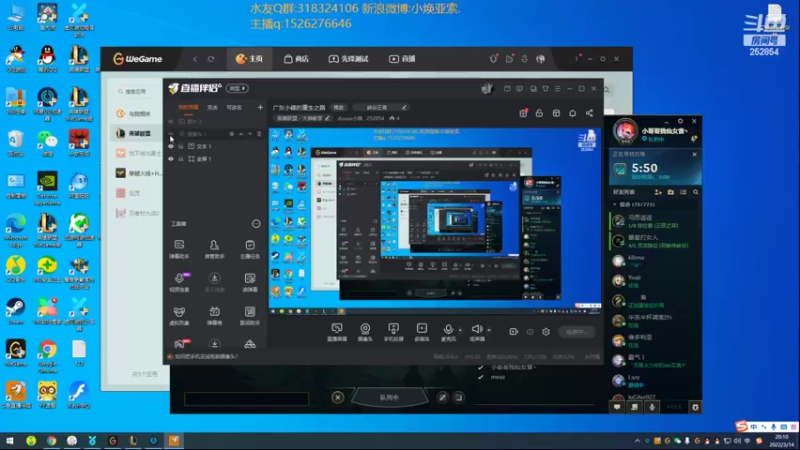Click the 直播中 broadcast status button
Image resolution: width=800 pixels, height=450 pixels.
(x=576, y=332)
